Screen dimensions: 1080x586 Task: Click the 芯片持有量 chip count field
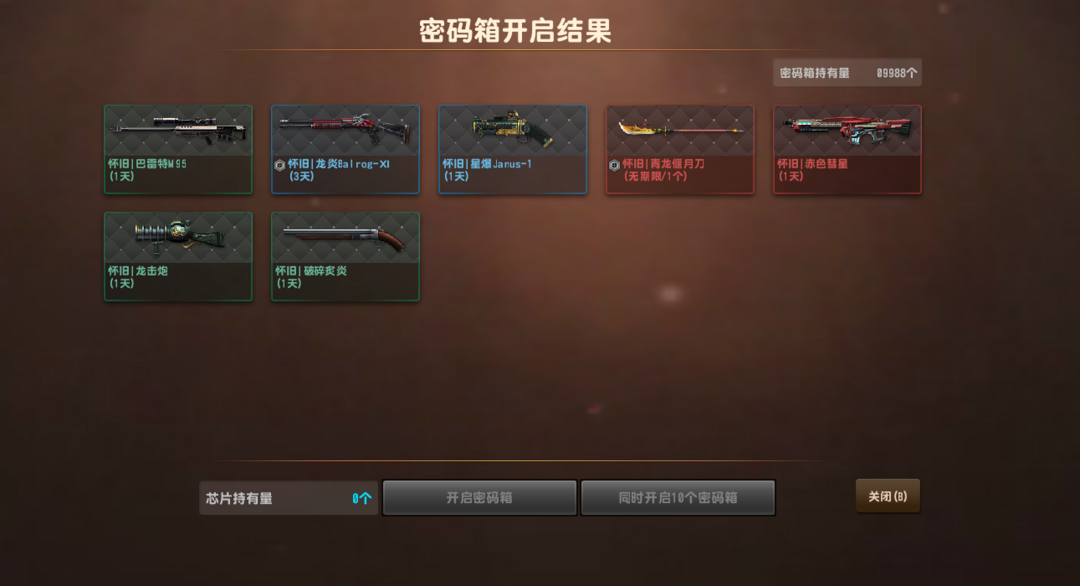(x=289, y=498)
